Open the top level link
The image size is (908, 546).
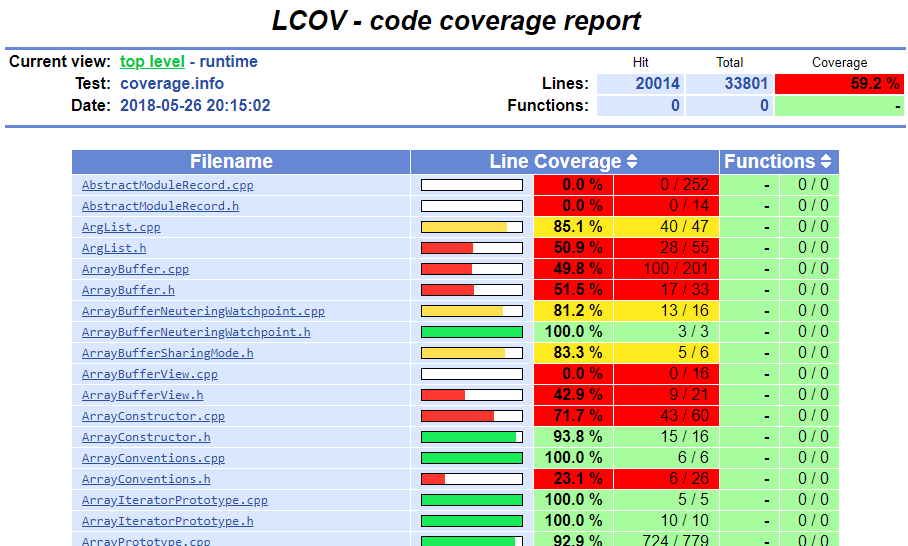click(x=152, y=61)
